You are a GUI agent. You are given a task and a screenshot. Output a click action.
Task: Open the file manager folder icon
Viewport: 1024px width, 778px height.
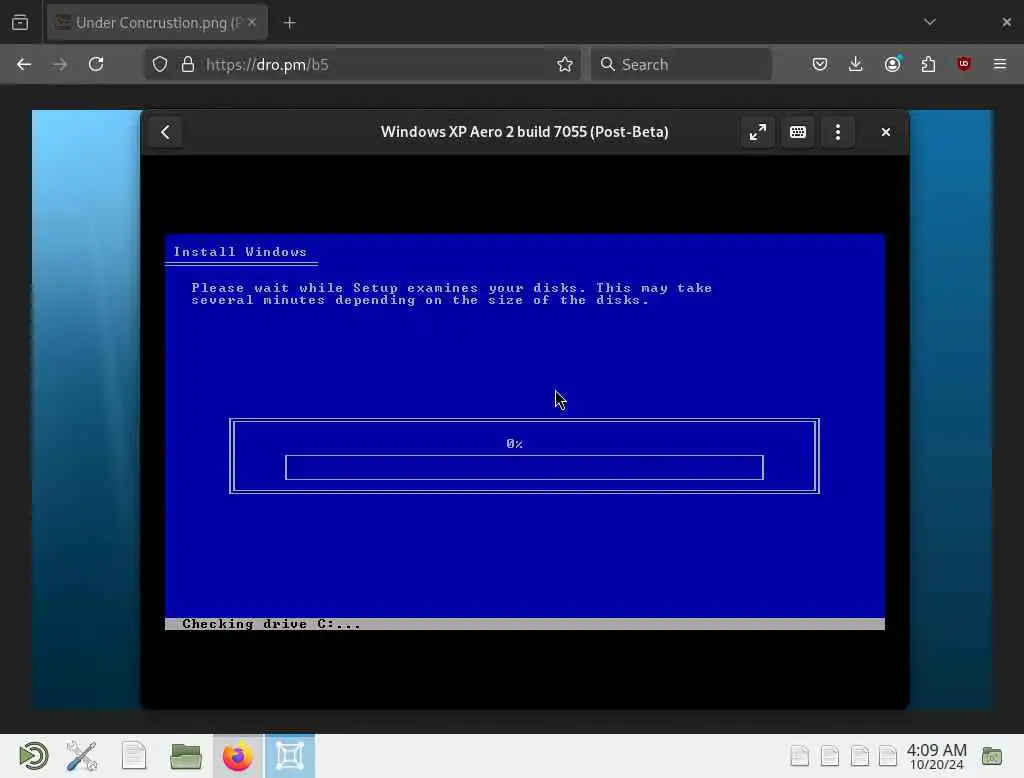pyautogui.click(x=185, y=756)
